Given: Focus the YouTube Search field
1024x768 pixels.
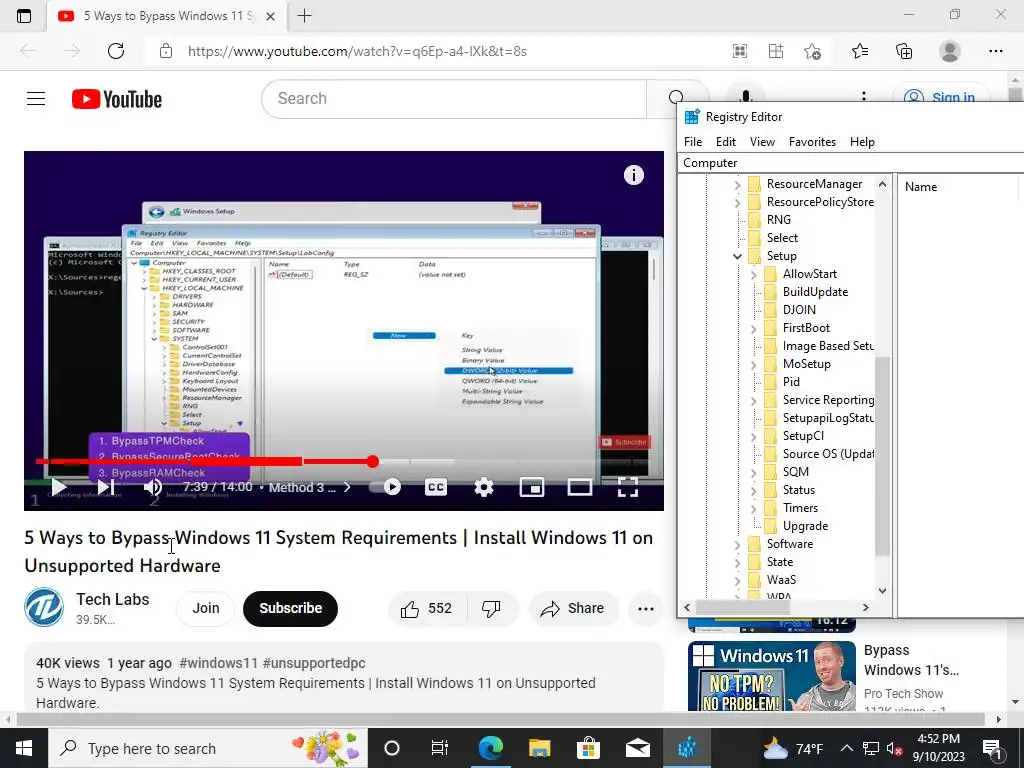Looking at the screenshot, I should click(x=454, y=99).
